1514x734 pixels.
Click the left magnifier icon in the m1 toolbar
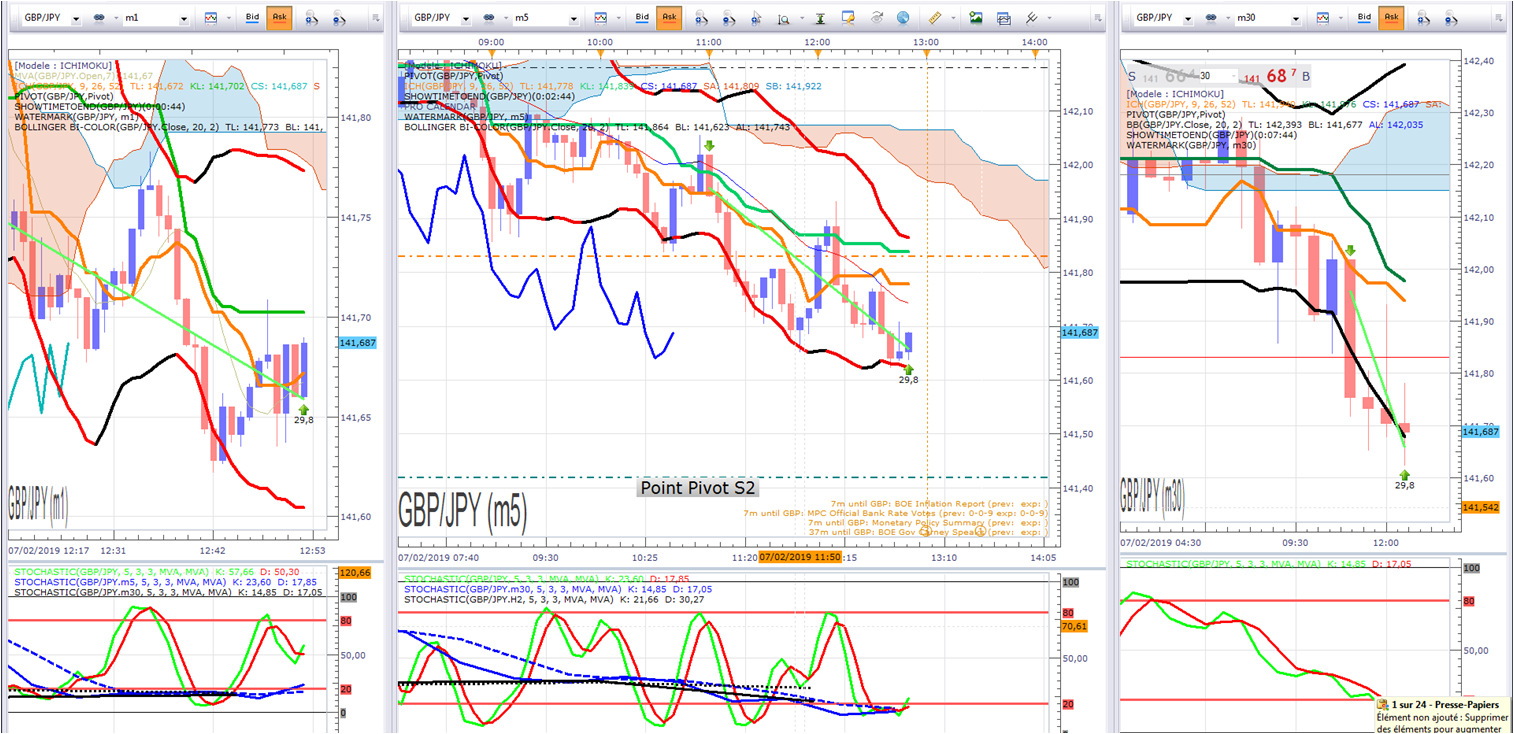click(x=312, y=18)
